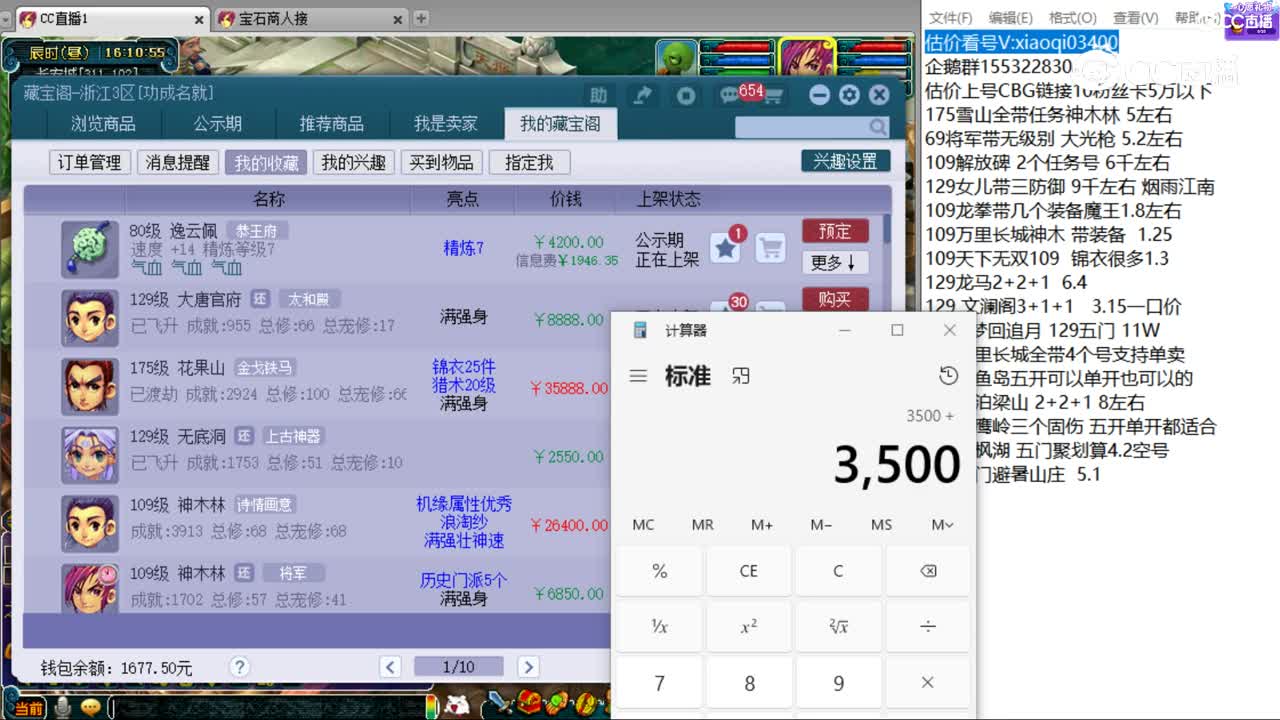Click the search magnifier icon
This screenshot has height=720, width=1280.
click(877, 127)
